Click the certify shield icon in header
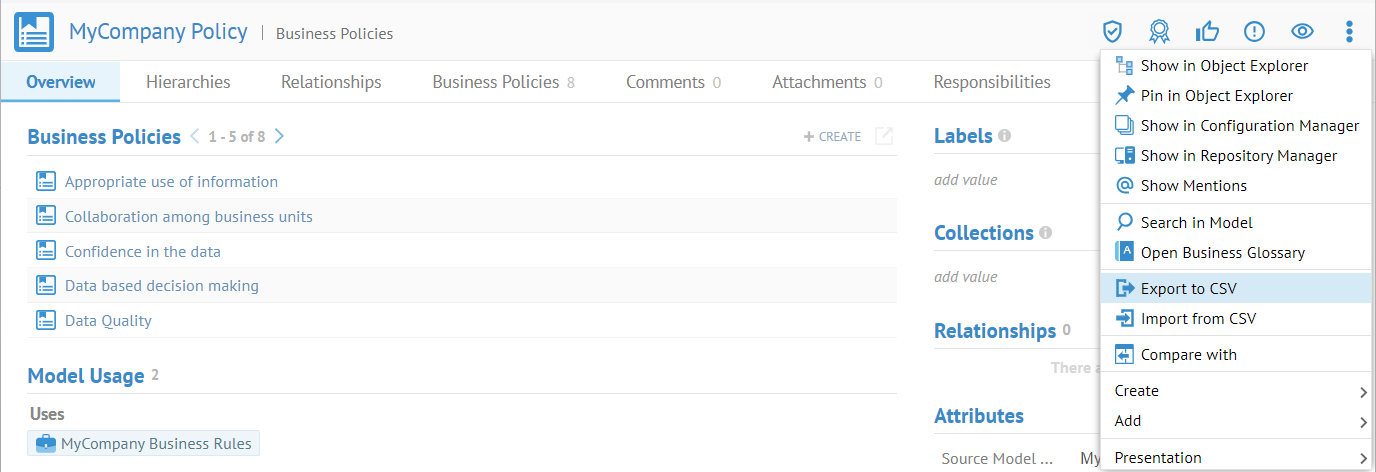The height and width of the screenshot is (472, 1376). (x=1112, y=32)
